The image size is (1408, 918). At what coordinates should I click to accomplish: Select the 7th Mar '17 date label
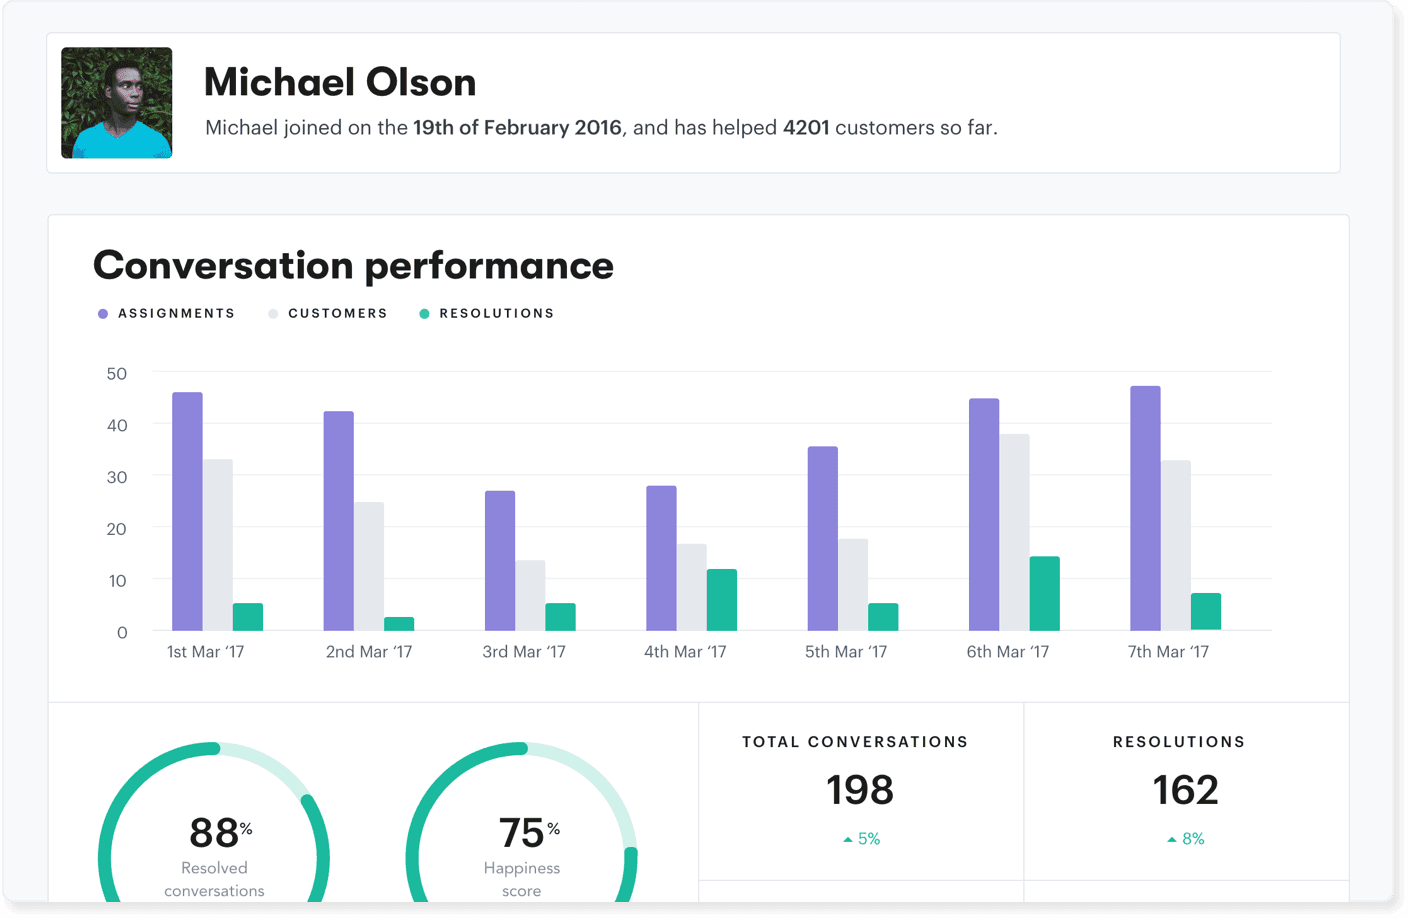point(1168,651)
